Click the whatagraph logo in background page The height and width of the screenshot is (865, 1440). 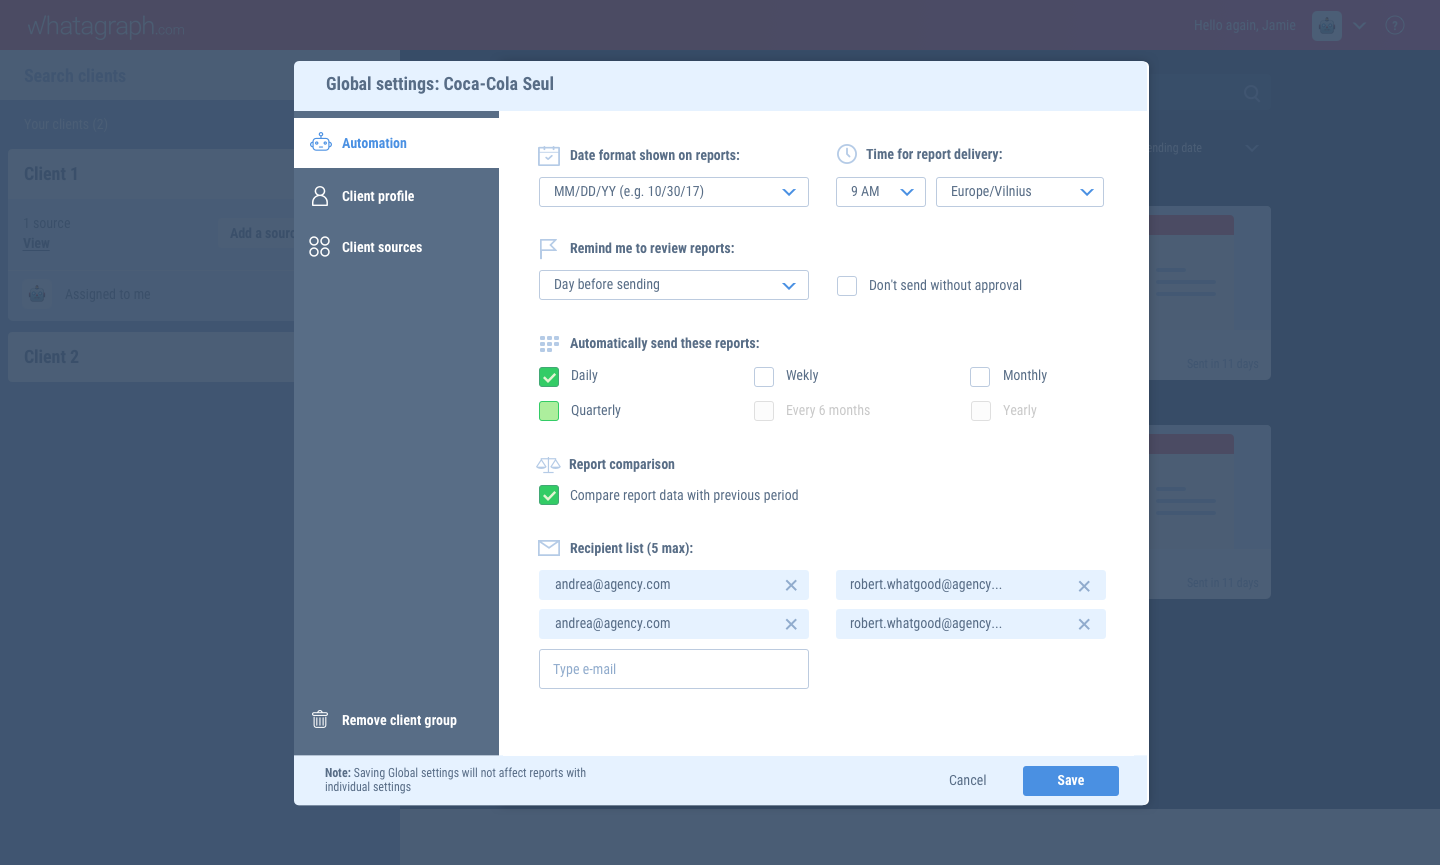[105, 27]
